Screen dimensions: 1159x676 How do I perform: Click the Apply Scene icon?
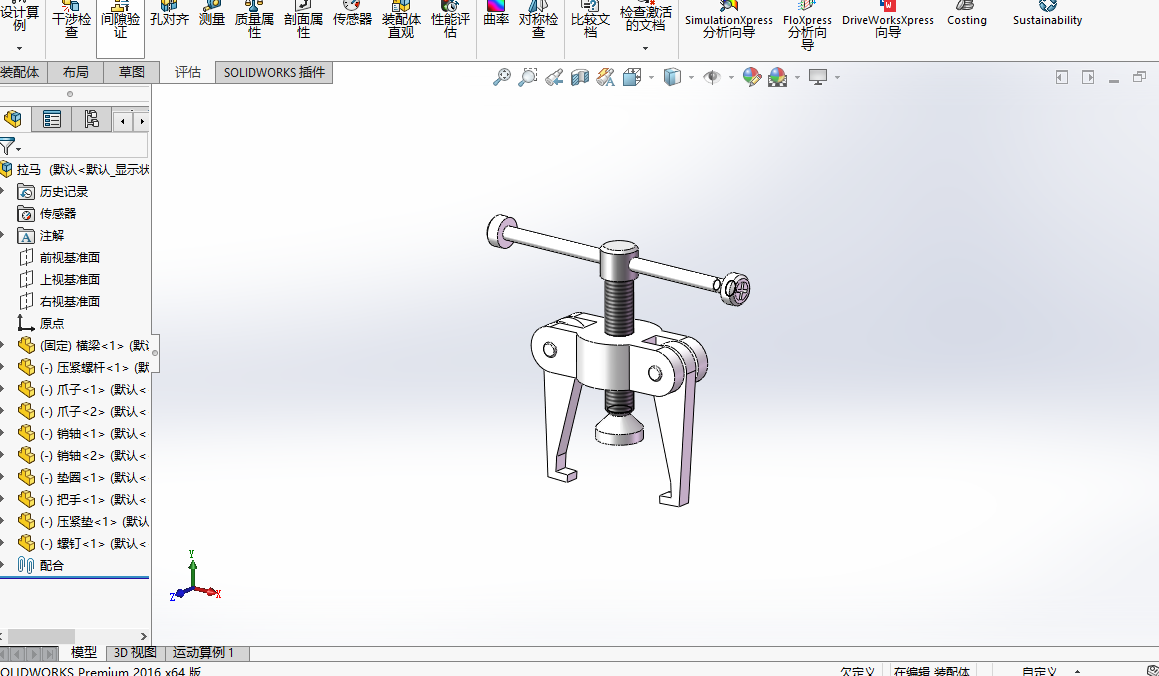point(778,77)
